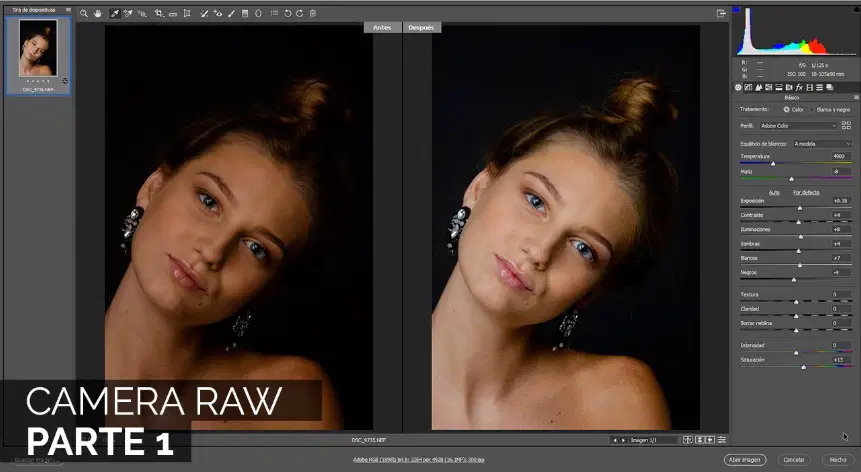
Task: Click the Antes view label
Action: [x=382, y=27]
